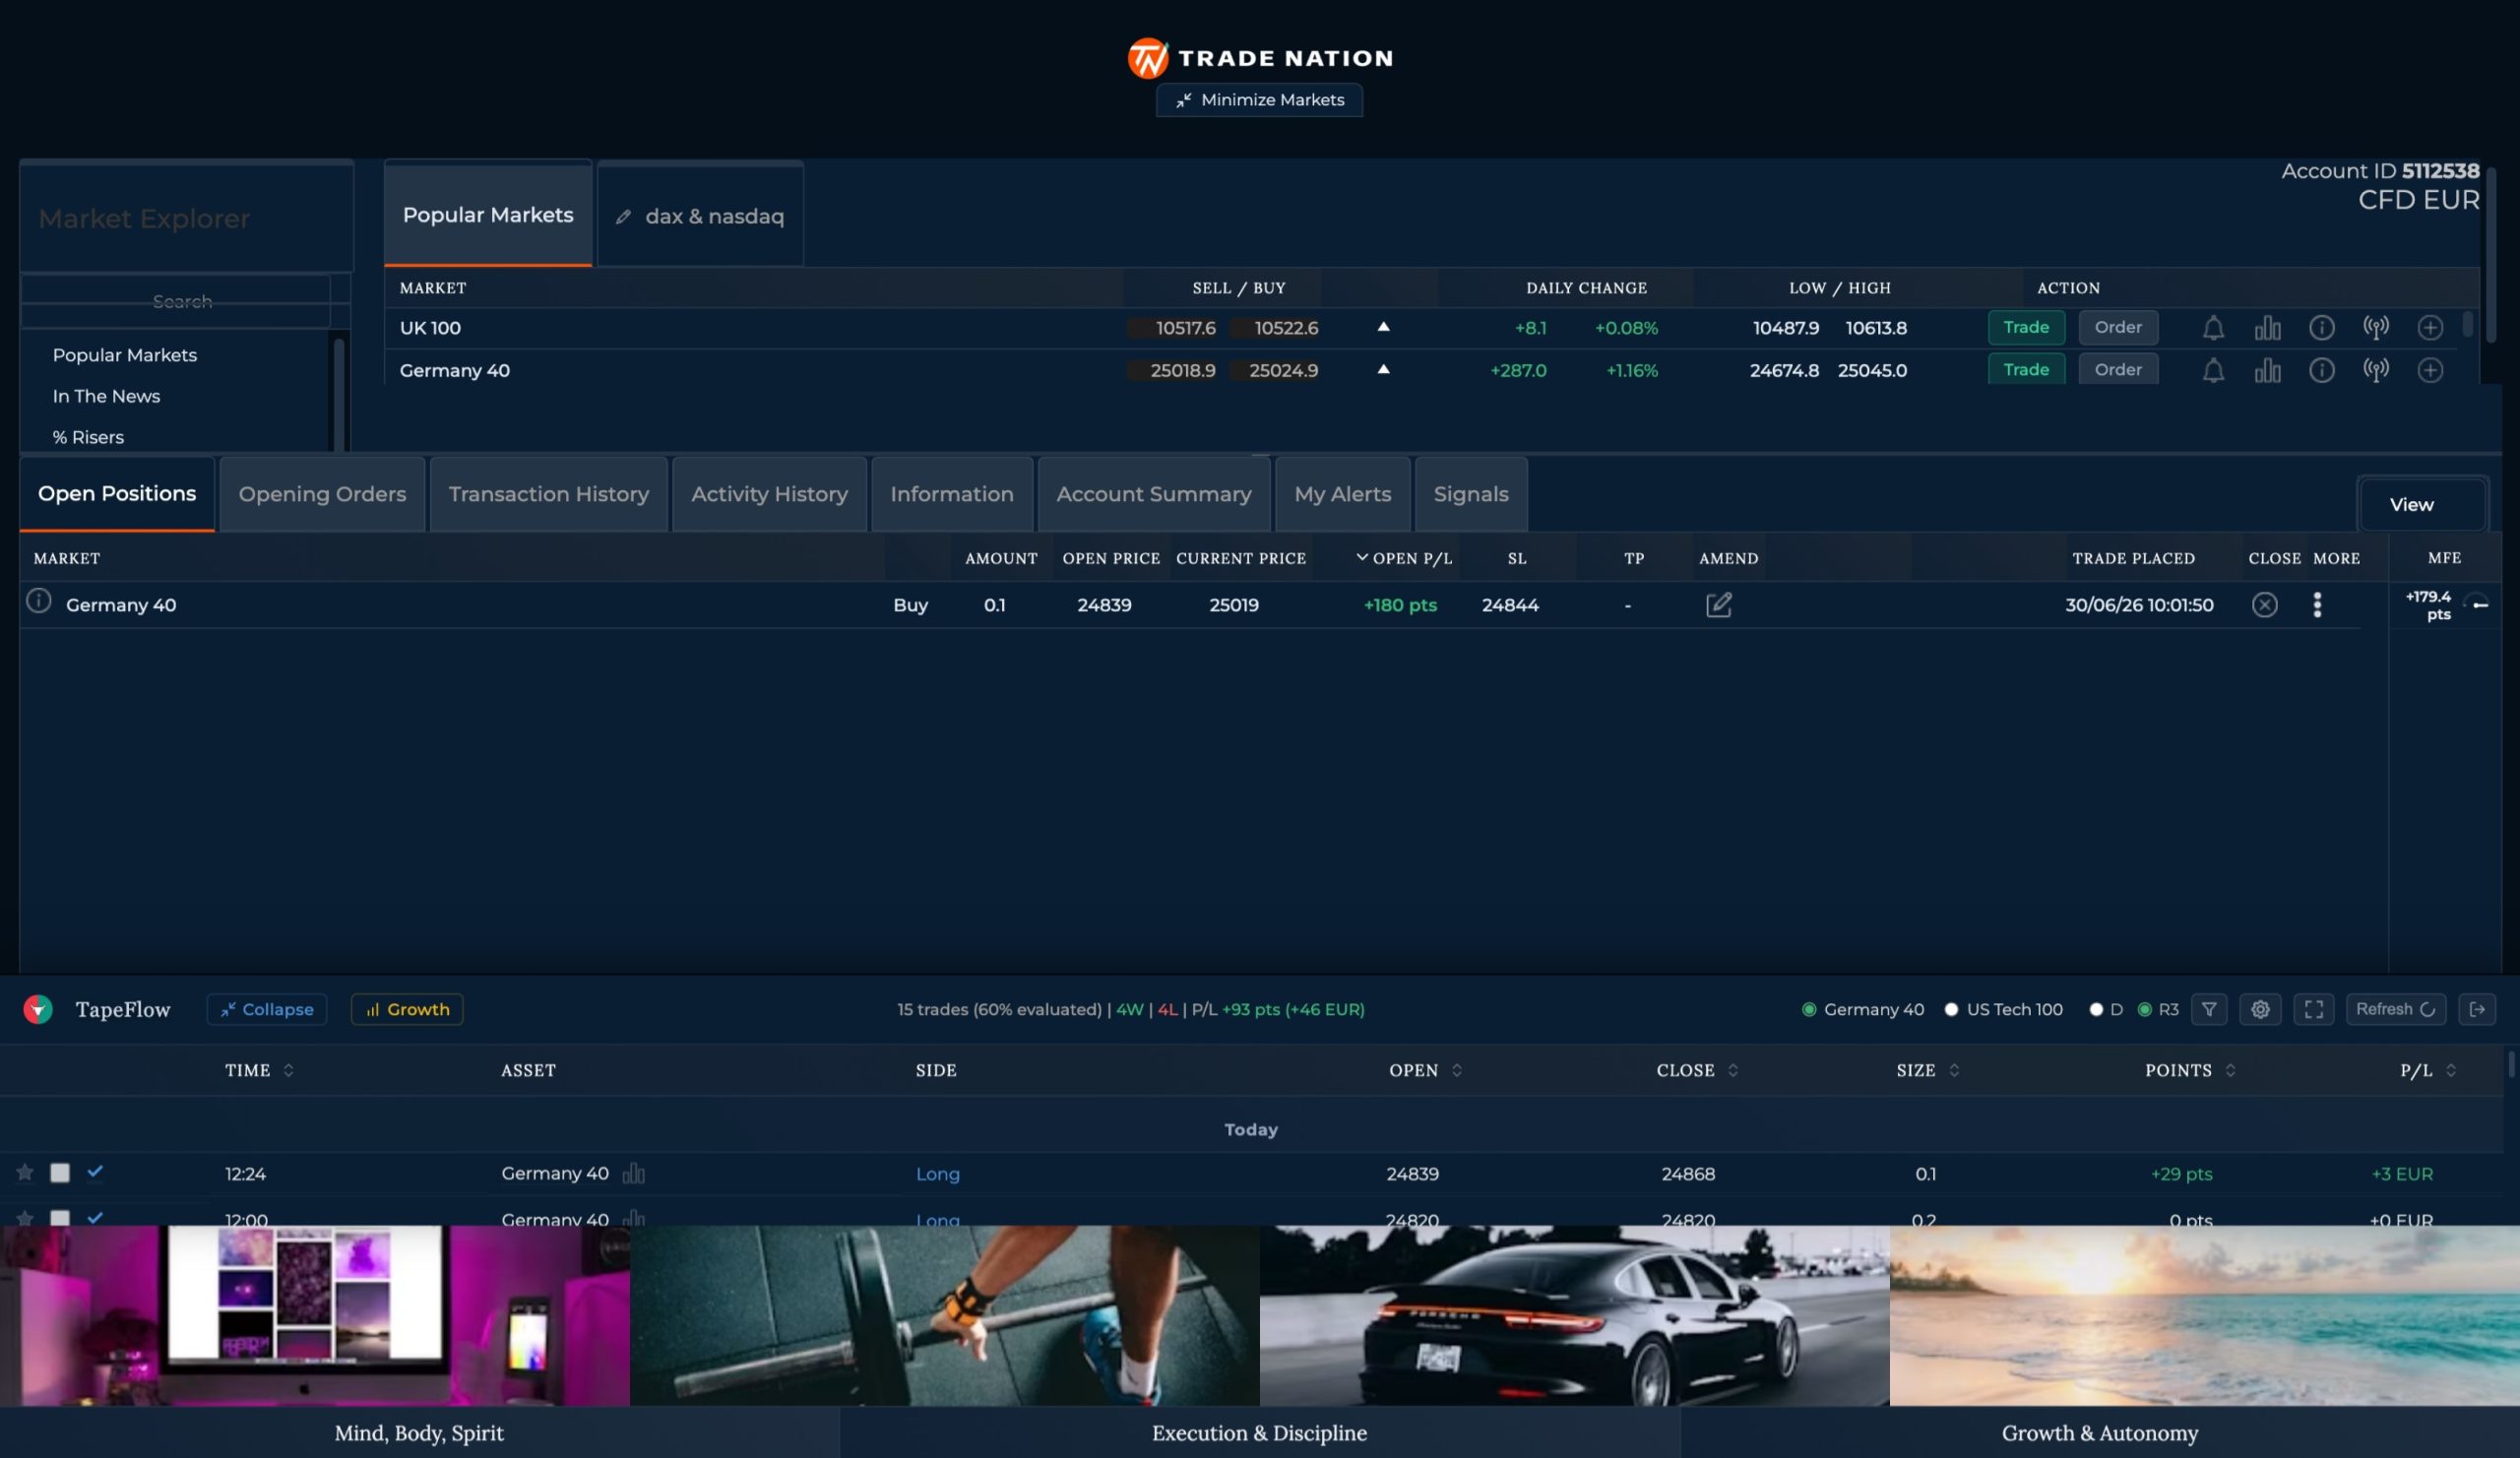Click the TapeFlow Collapse button
The height and width of the screenshot is (1458, 2520).
[267, 1009]
